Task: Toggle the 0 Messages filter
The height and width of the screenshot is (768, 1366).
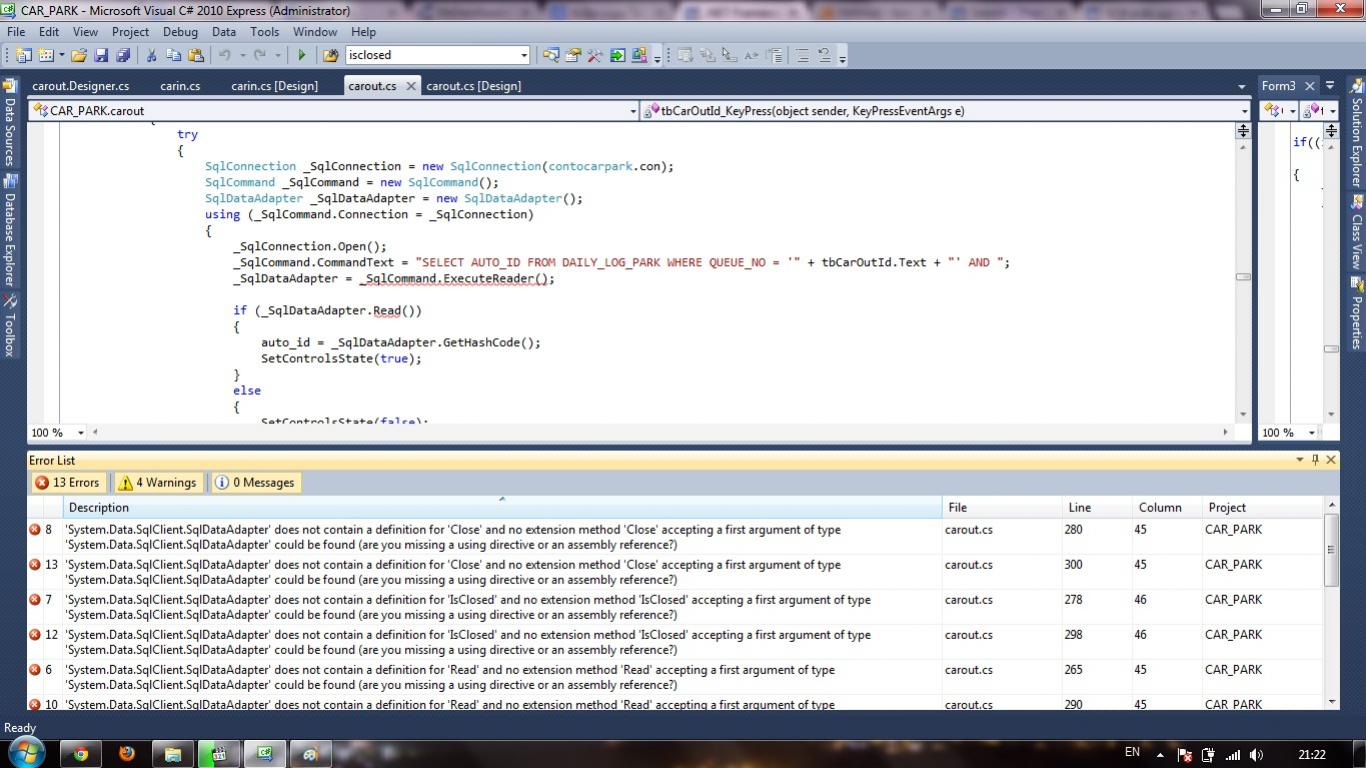Action: click(x=255, y=482)
